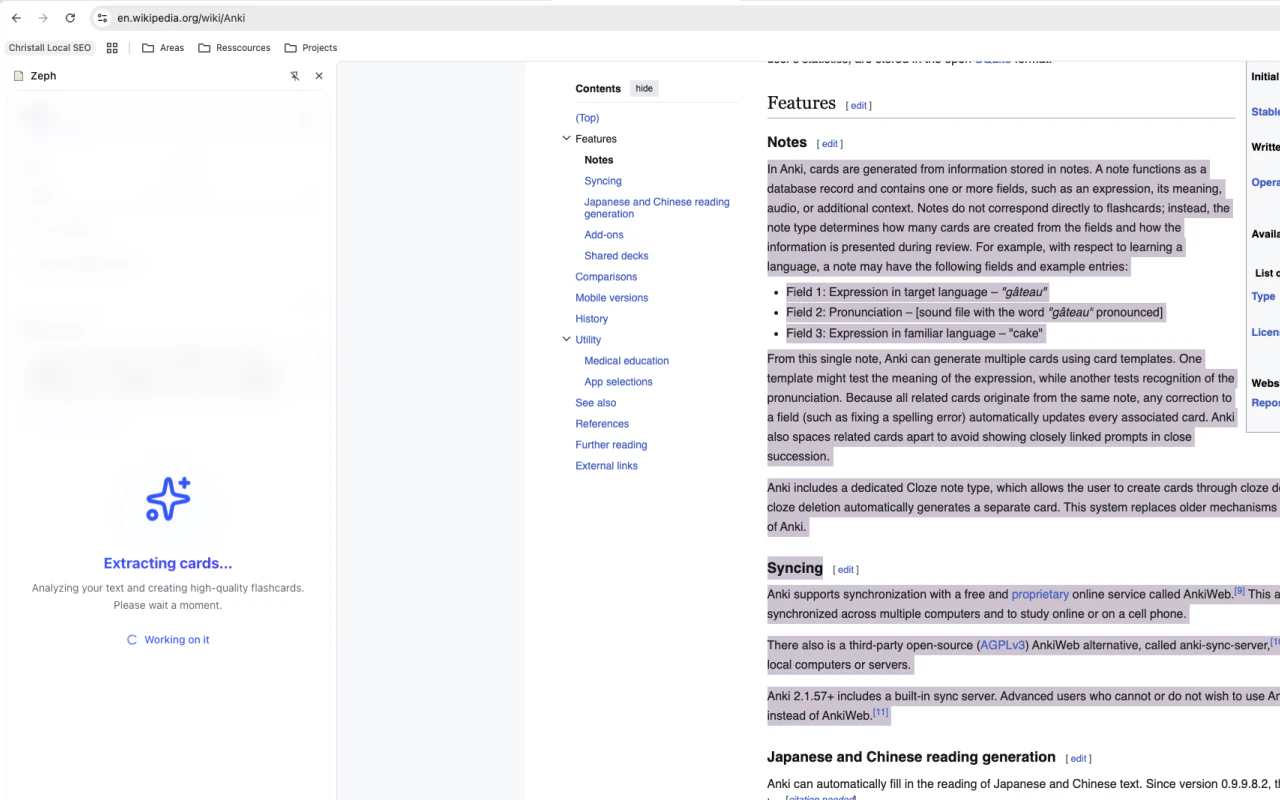Go to Medical education in Contents
This screenshot has height=800, width=1280.
pyautogui.click(x=627, y=361)
